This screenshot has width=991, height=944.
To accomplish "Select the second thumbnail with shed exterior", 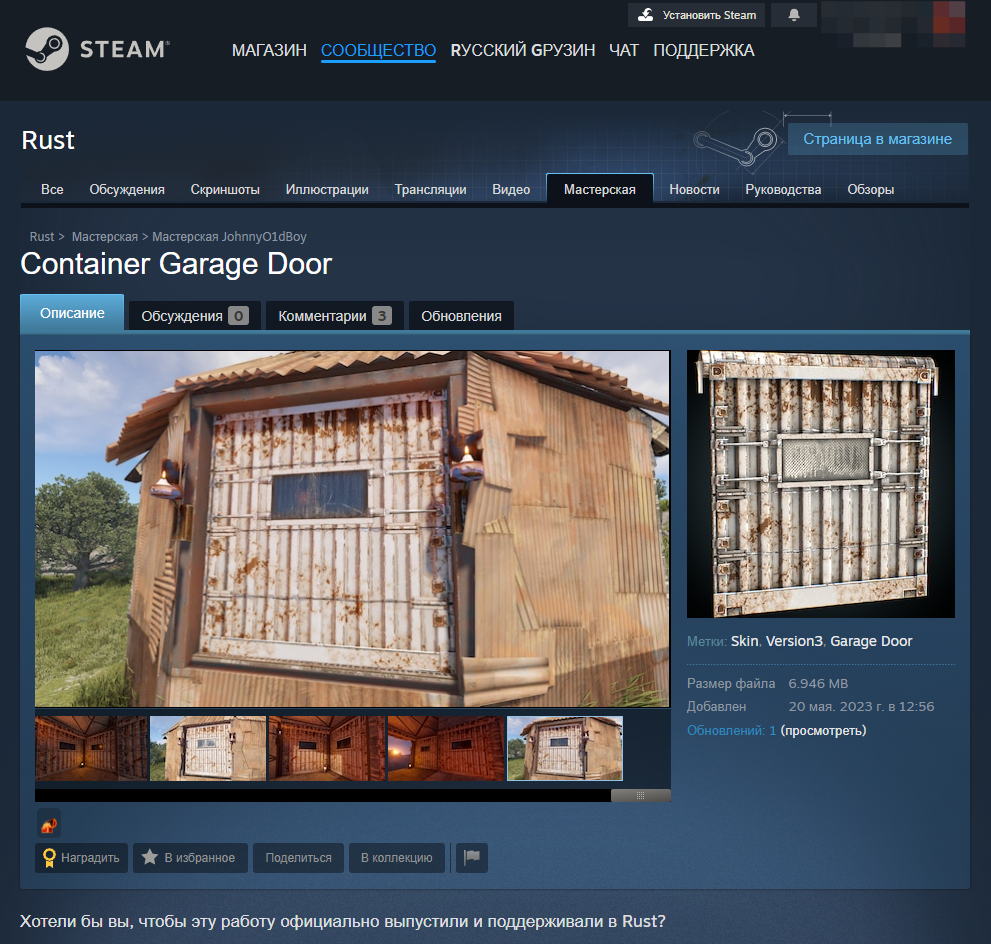I will [x=208, y=748].
